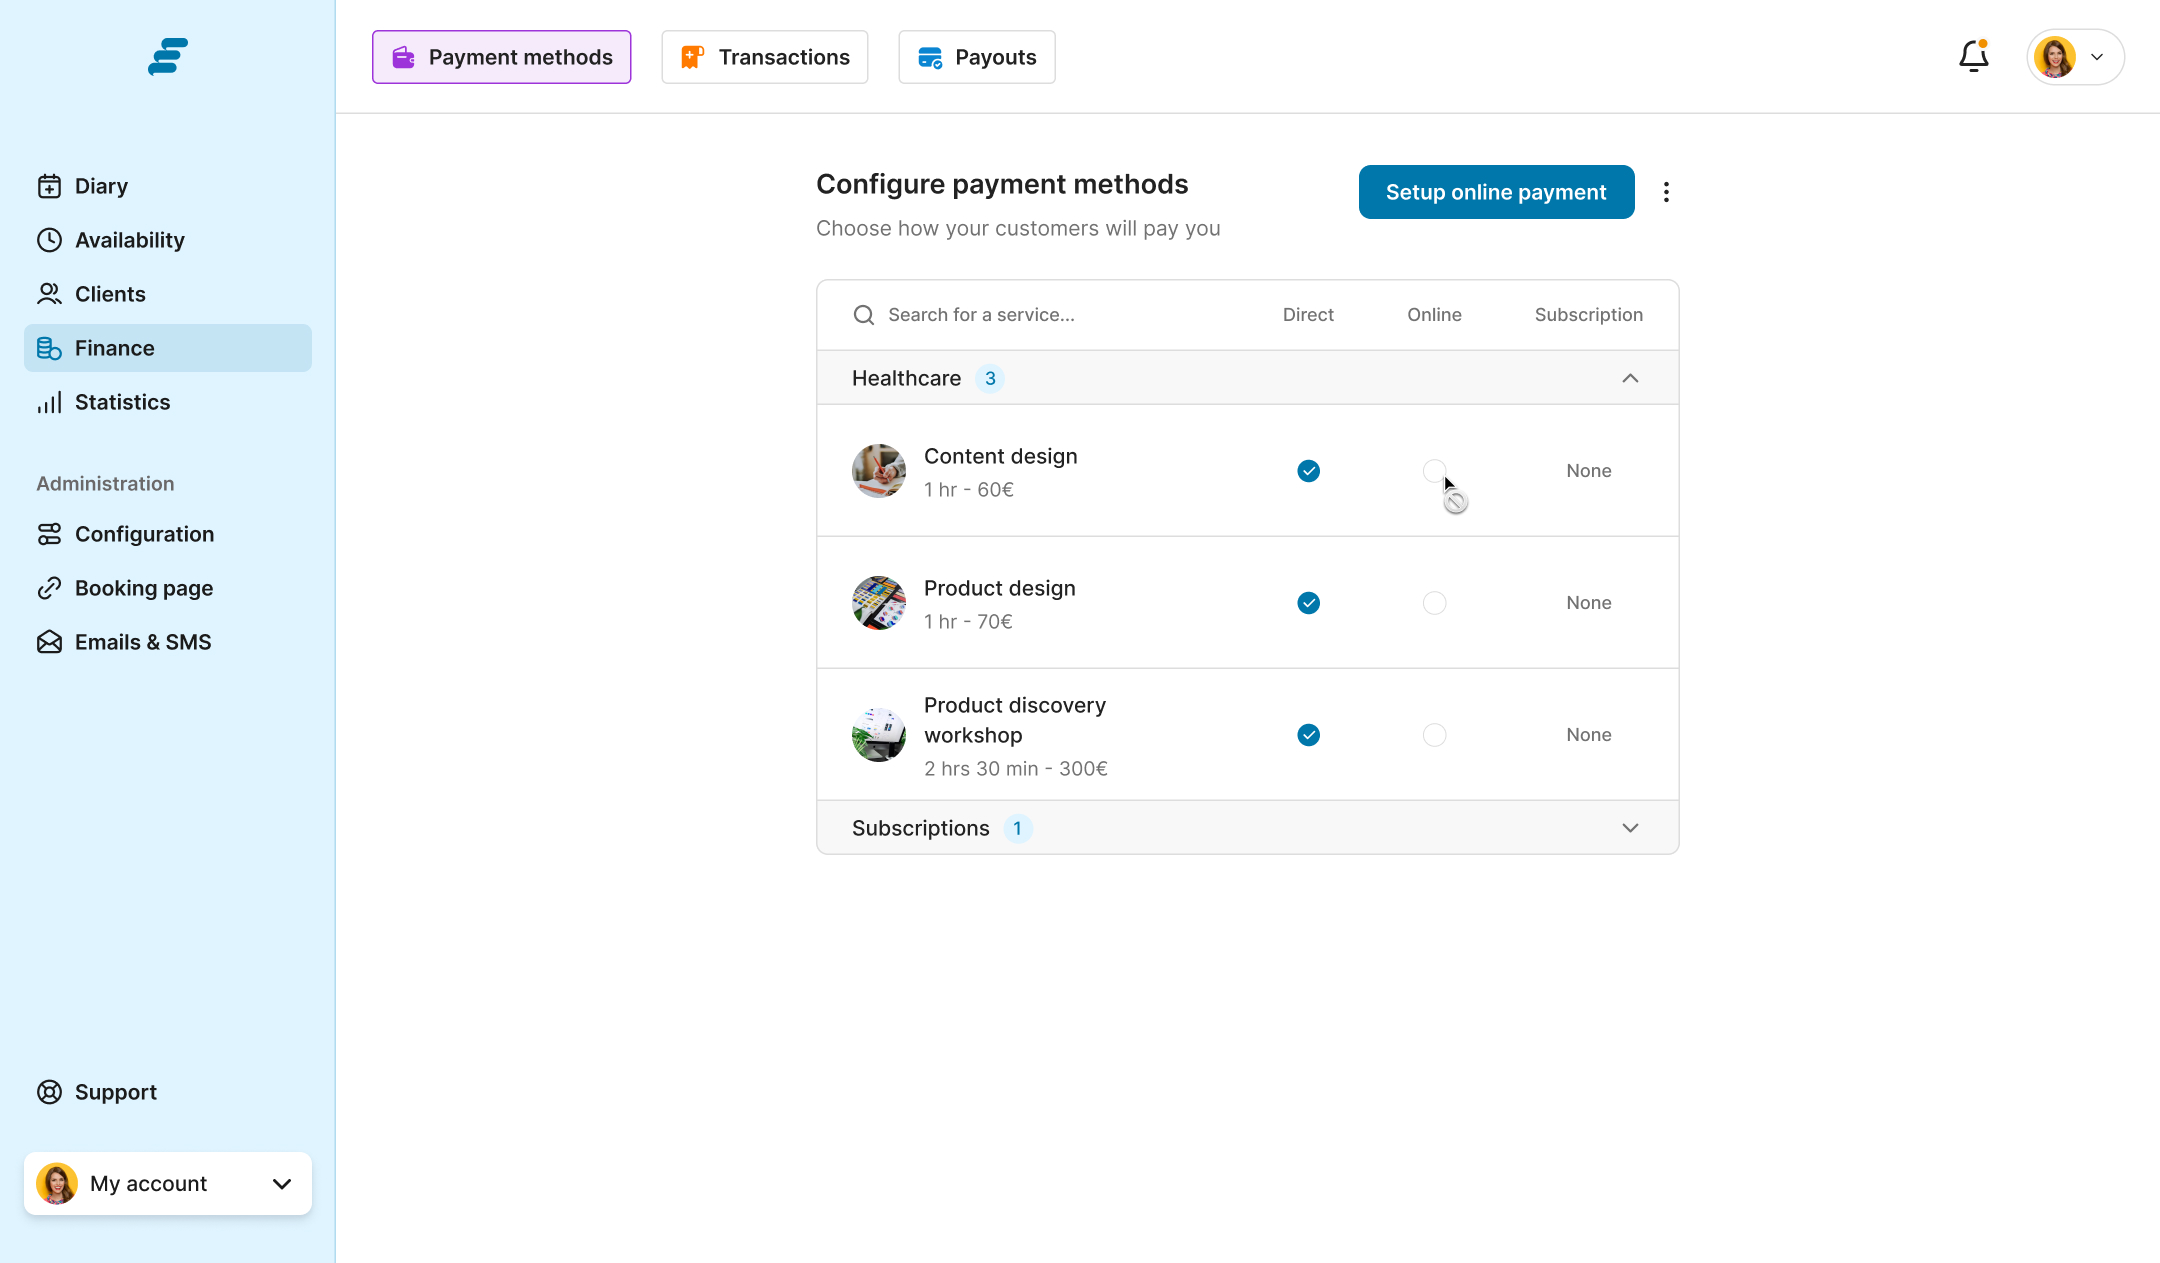The width and height of the screenshot is (2160, 1263).
Task: Open Configuration in Administration
Action: tap(143, 534)
